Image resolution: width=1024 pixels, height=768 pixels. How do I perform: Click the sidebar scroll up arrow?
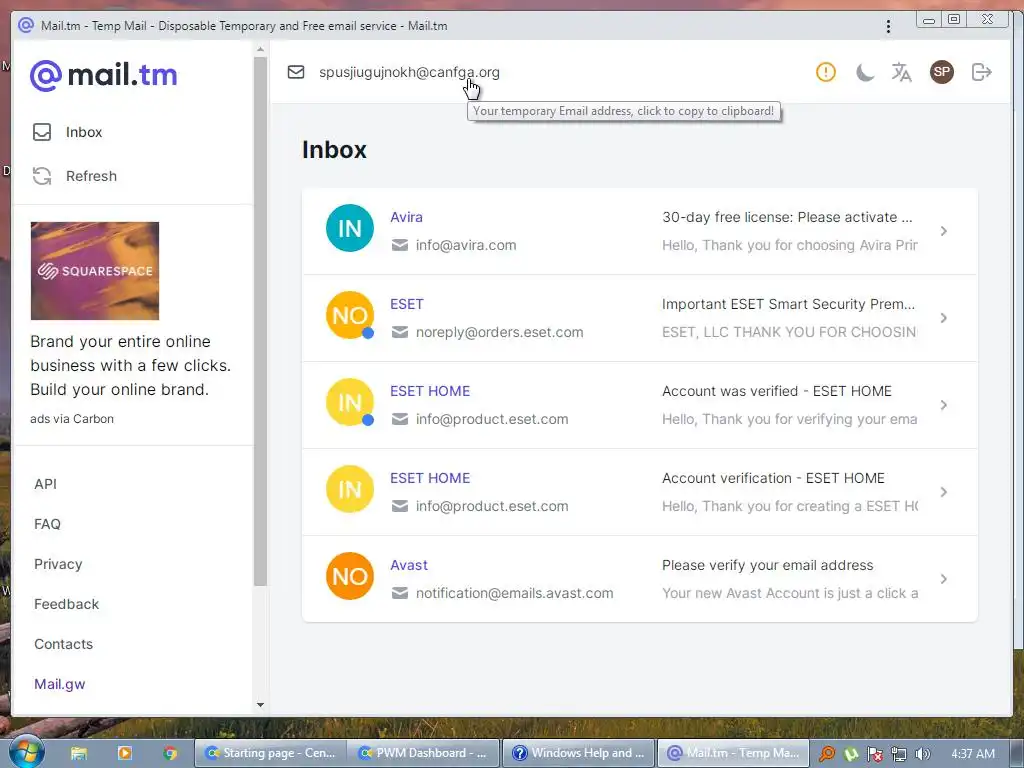261,50
